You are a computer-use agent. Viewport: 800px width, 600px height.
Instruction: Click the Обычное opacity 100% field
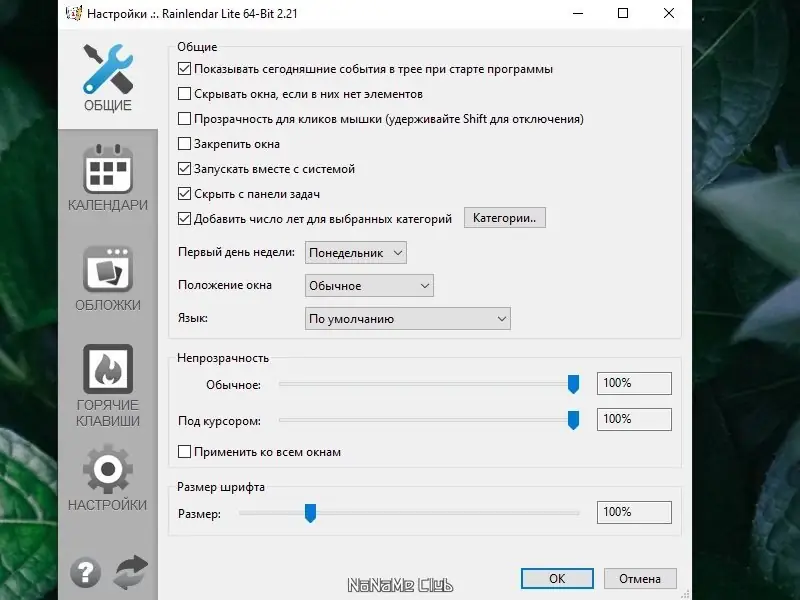pyautogui.click(x=634, y=383)
